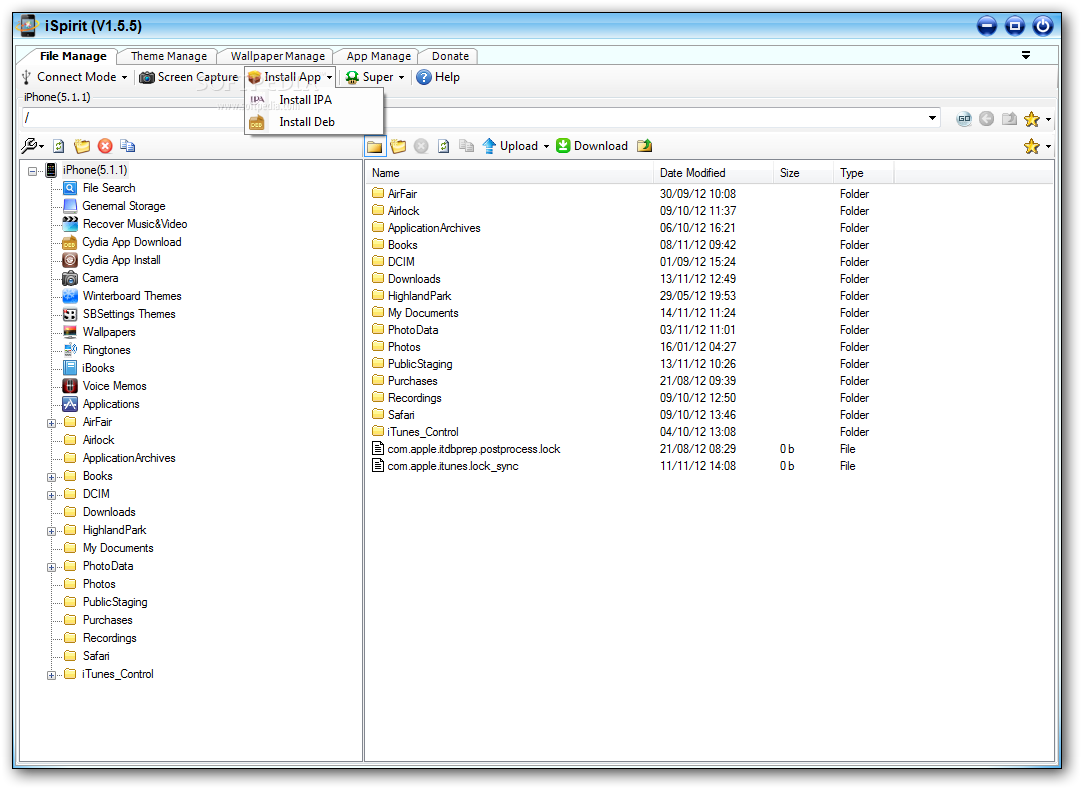The image size is (1082, 789).
Task: Sort files by the Date Modified column header
Action: point(713,173)
